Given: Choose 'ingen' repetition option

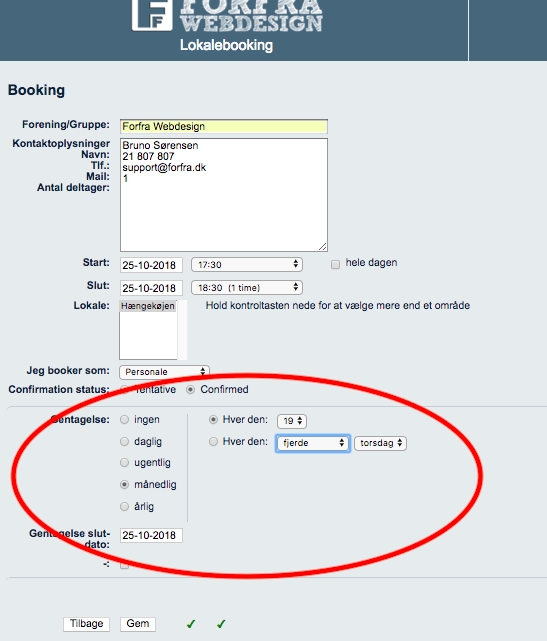Looking at the screenshot, I should coord(124,419).
